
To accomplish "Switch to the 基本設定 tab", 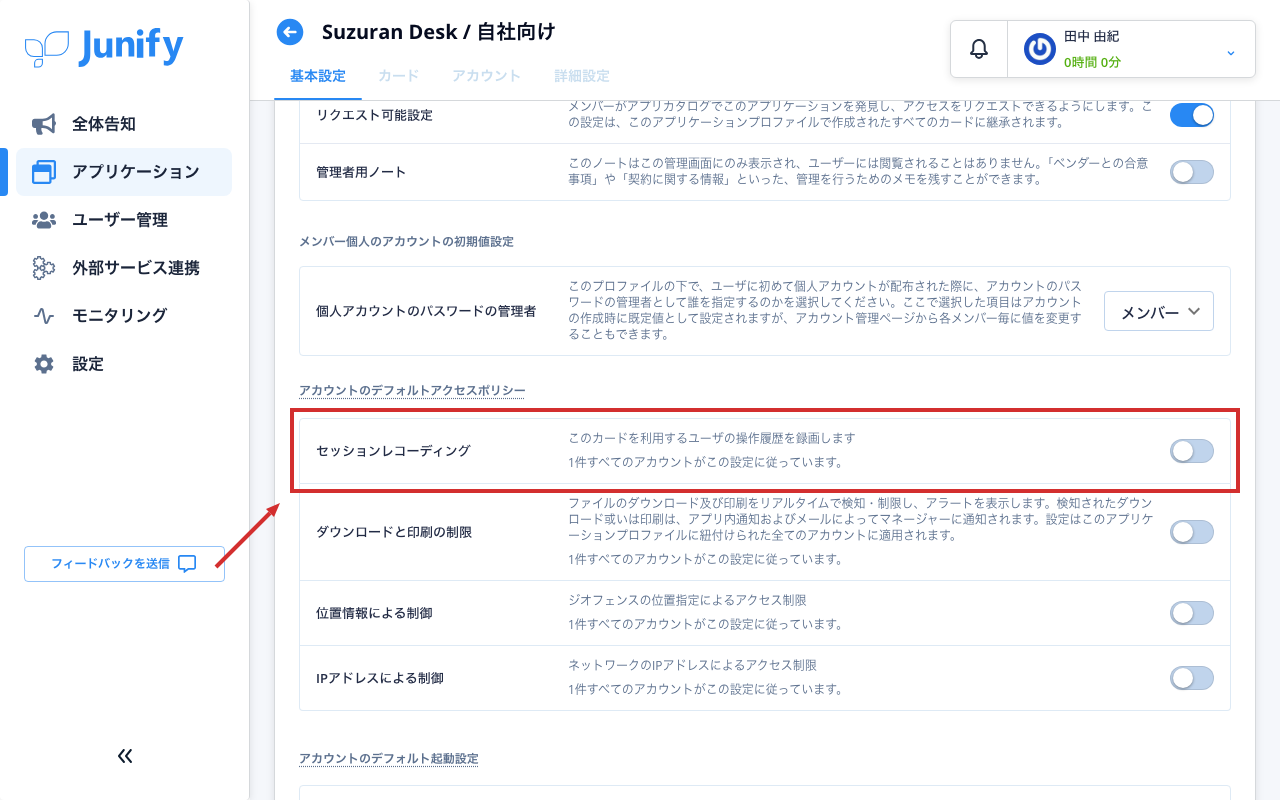I will [318, 76].
